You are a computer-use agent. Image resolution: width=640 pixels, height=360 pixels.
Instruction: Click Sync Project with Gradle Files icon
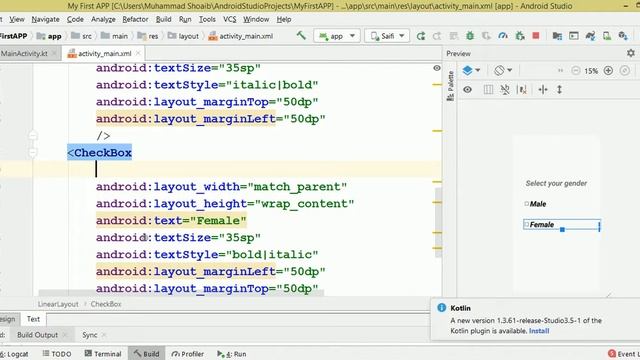click(x=590, y=36)
